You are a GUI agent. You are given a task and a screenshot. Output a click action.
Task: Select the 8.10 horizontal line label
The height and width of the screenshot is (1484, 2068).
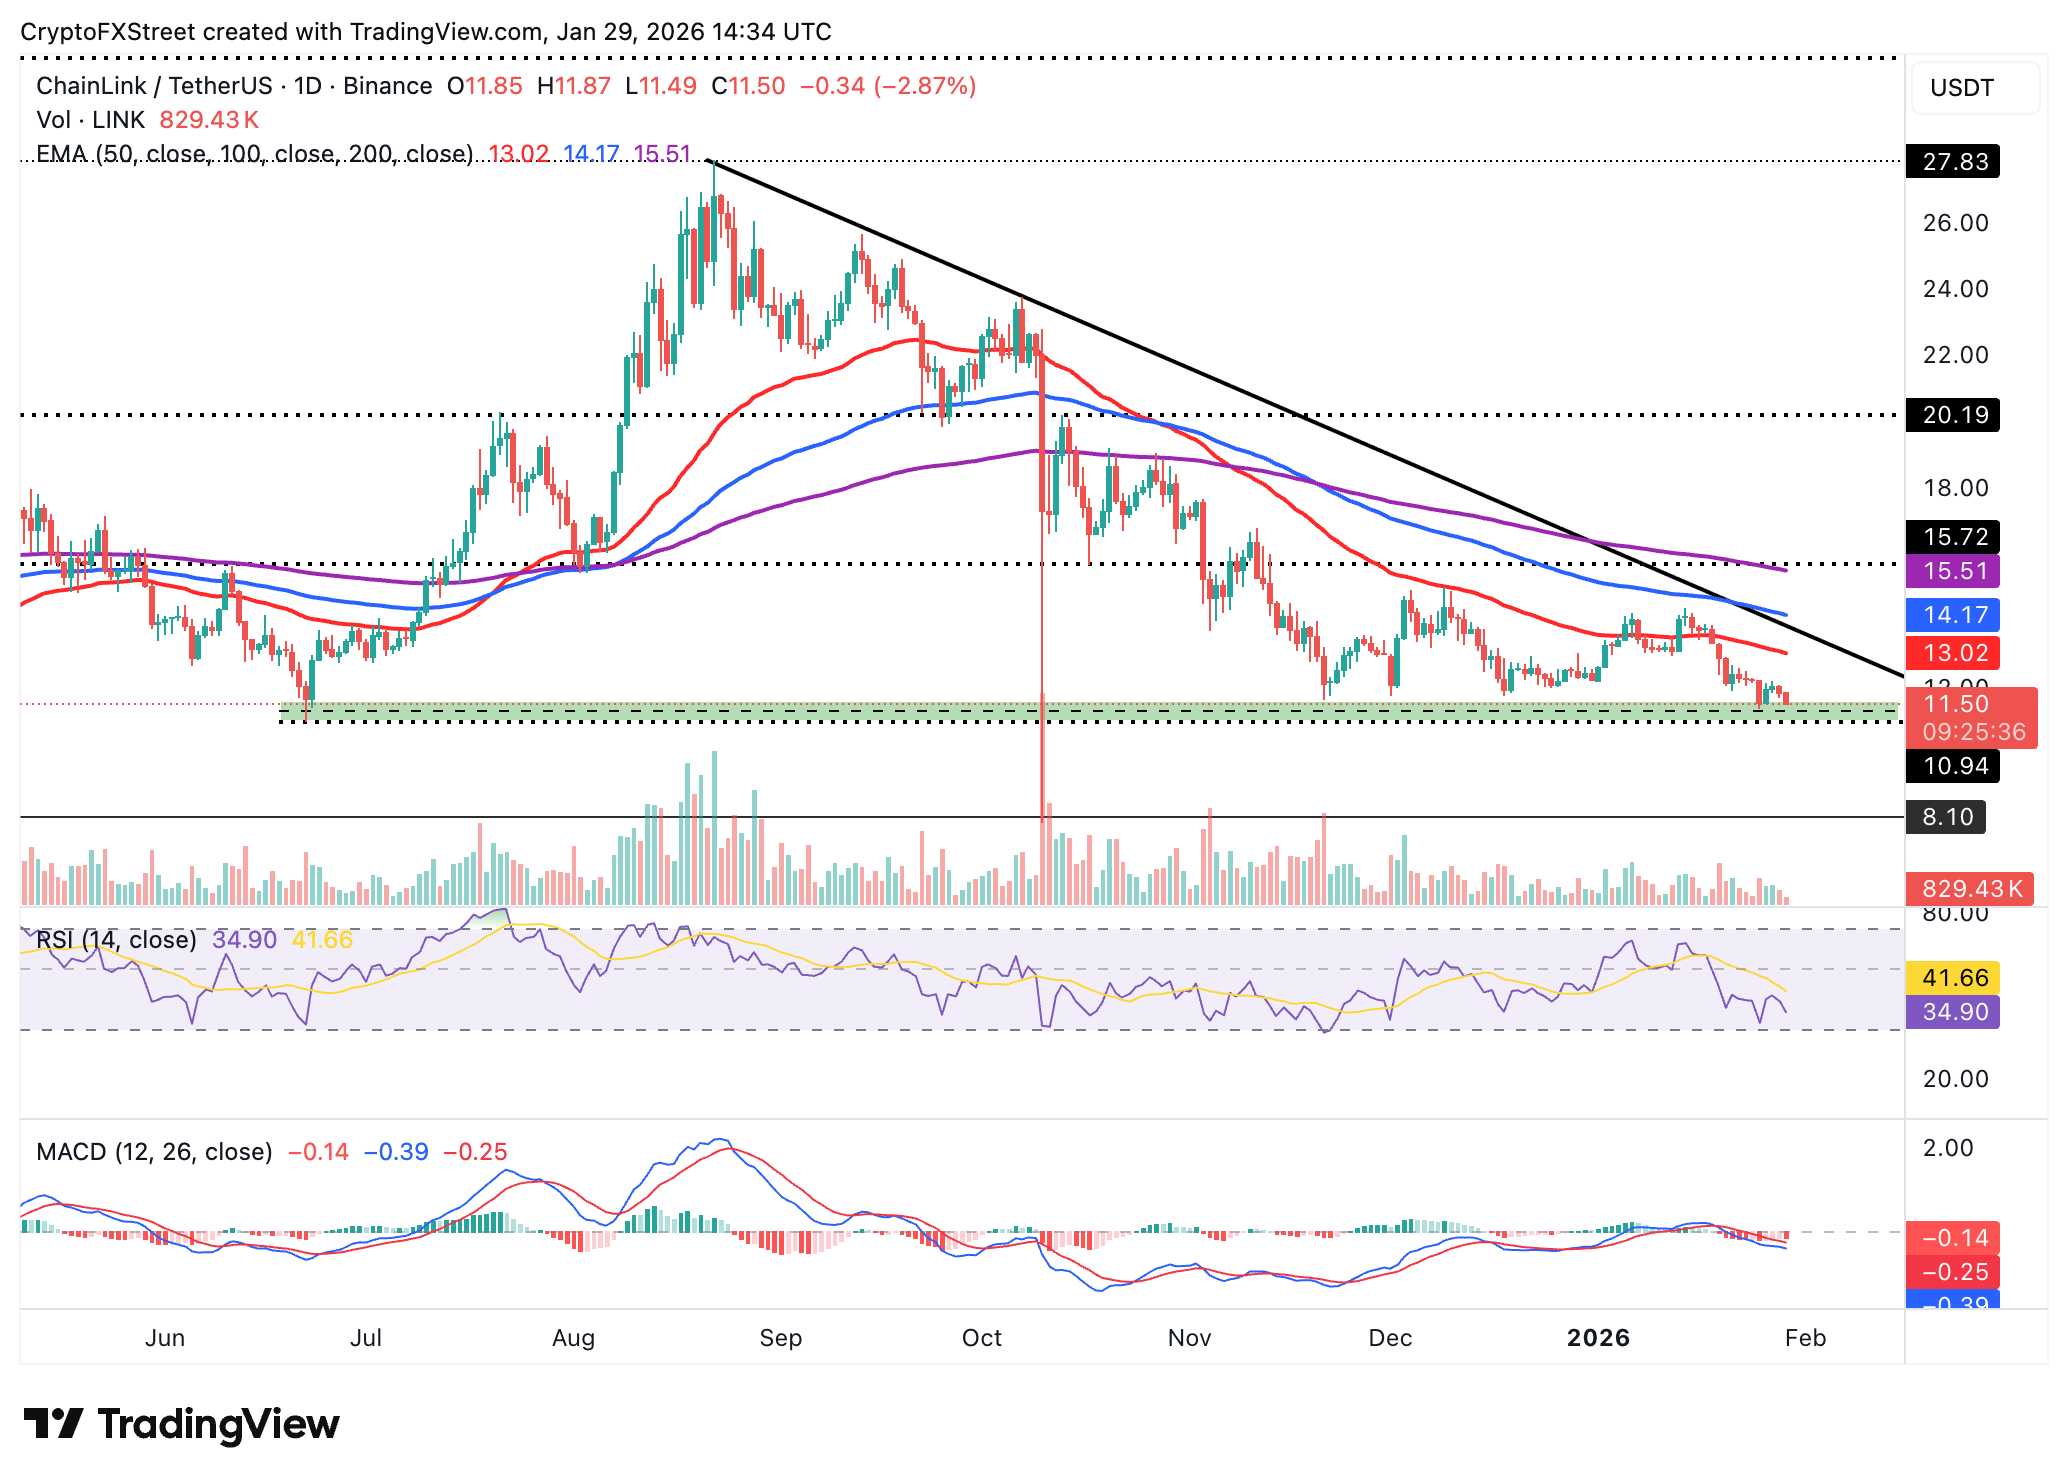point(1946,817)
